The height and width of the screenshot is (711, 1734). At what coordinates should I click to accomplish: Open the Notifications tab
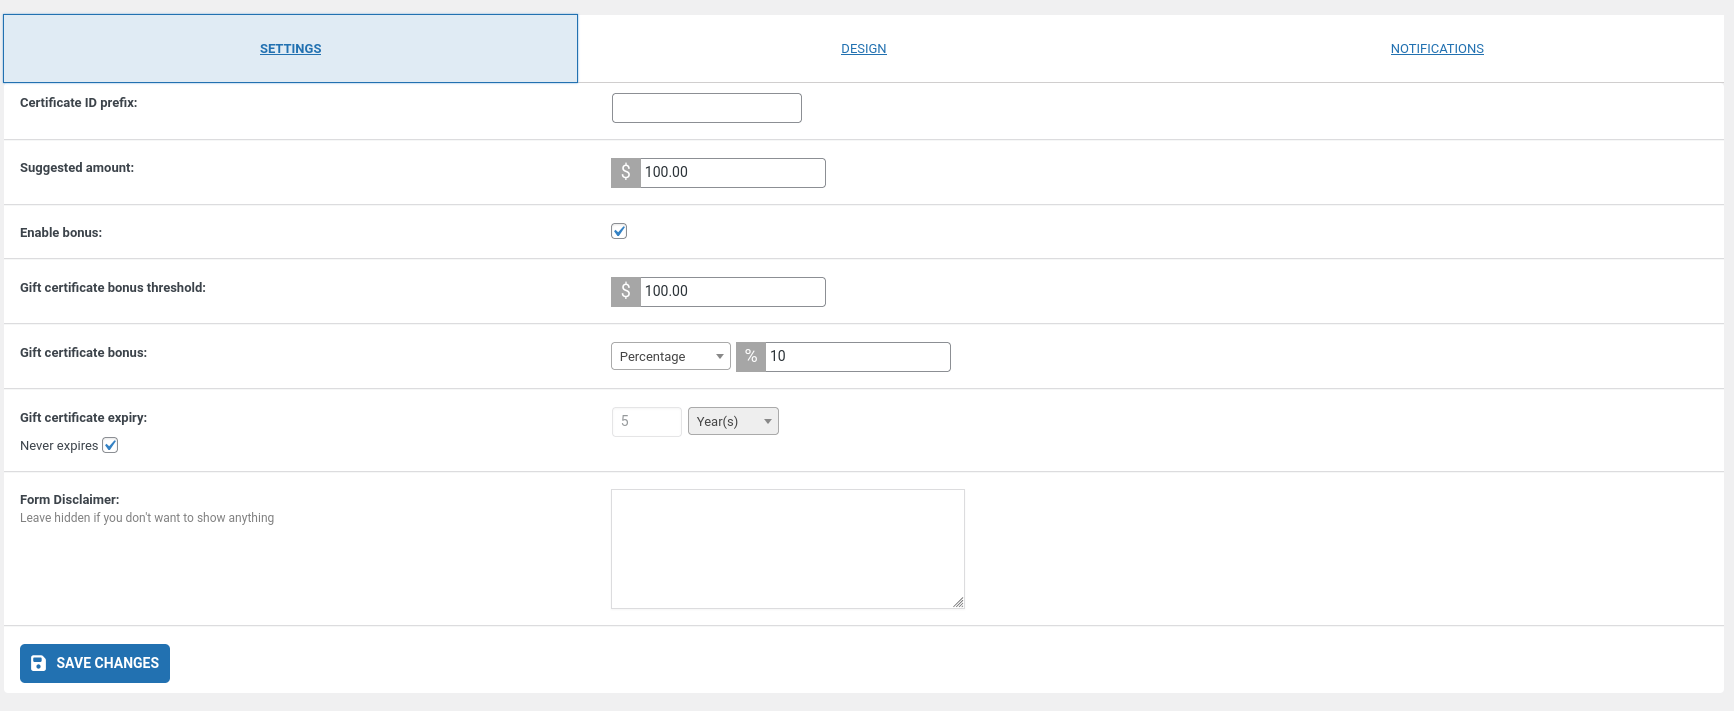tap(1437, 49)
